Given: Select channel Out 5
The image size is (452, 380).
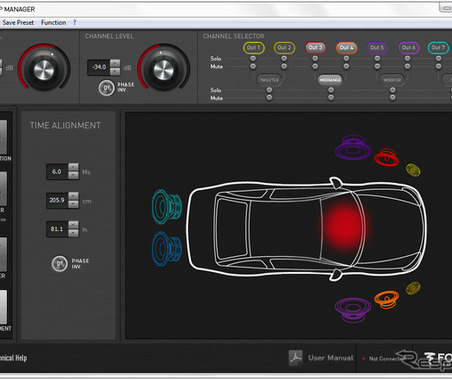Looking at the screenshot, I should tap(377, 48).
